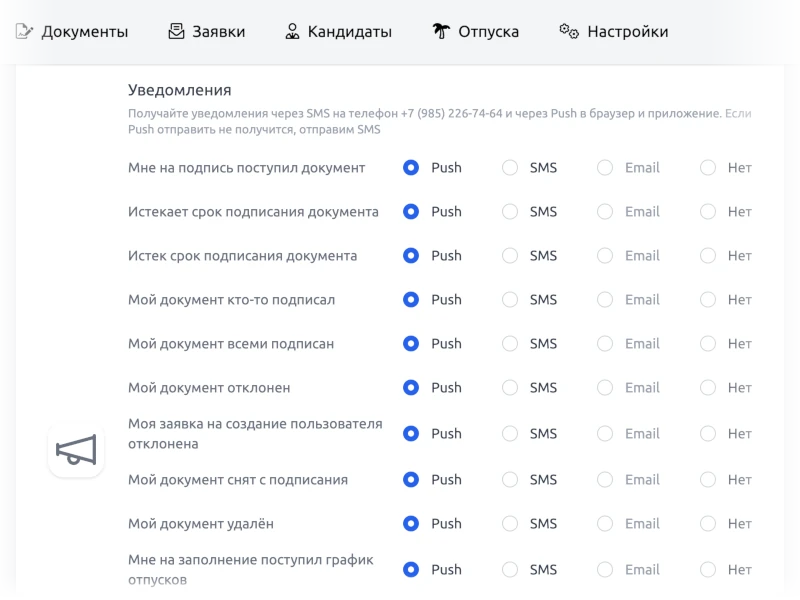The width and height of the screenshot is (800, 600).
Task: Select Email for 'Мой документ отклонен'
Action: (x=605, y=388)
